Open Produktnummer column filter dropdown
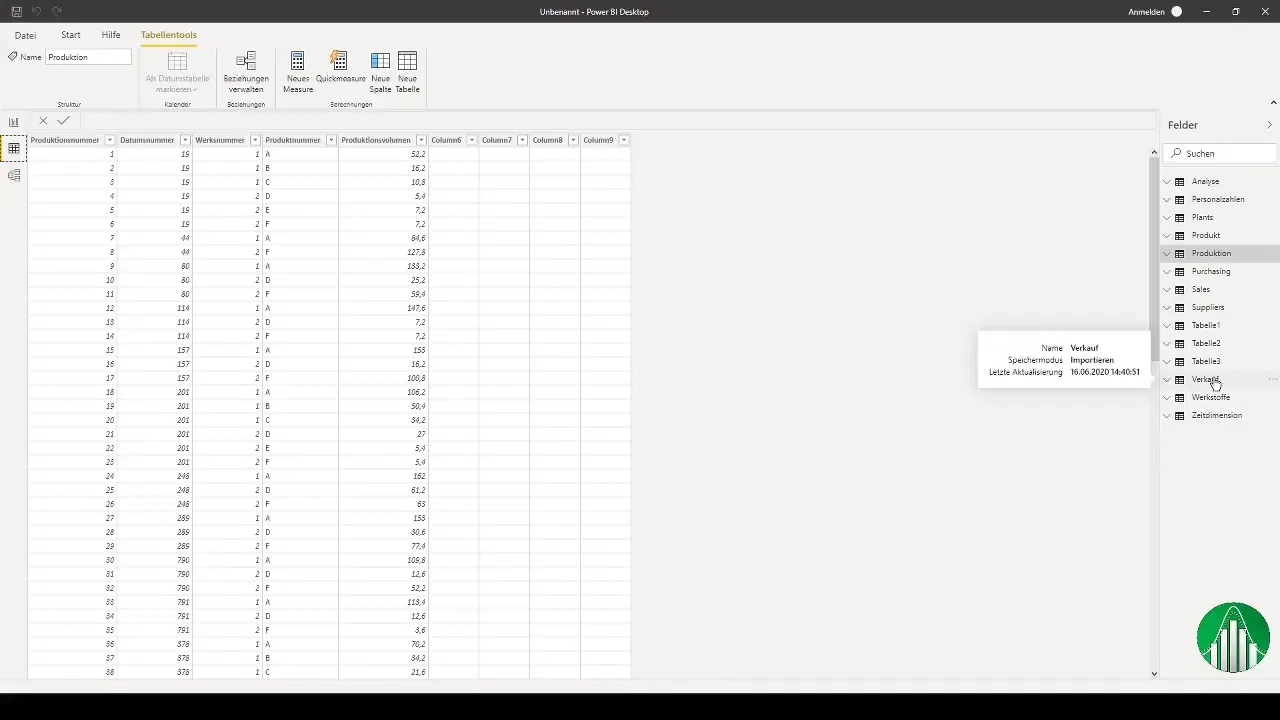The height and width of the screenshot is (720, 1280). coord(331,140)
